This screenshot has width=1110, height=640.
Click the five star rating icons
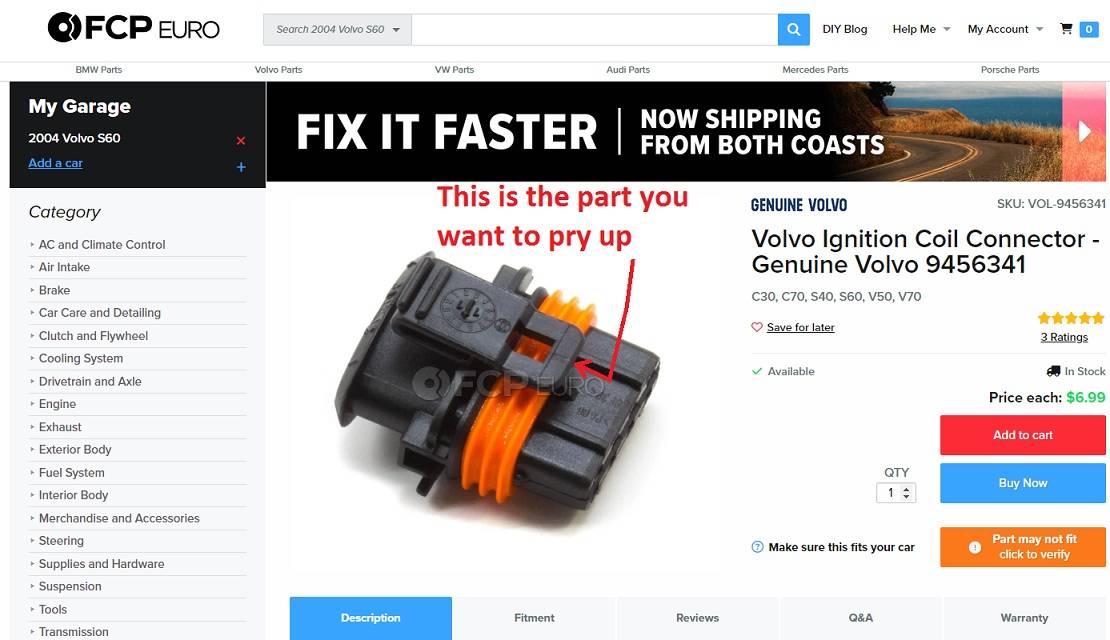(1070, 318)
